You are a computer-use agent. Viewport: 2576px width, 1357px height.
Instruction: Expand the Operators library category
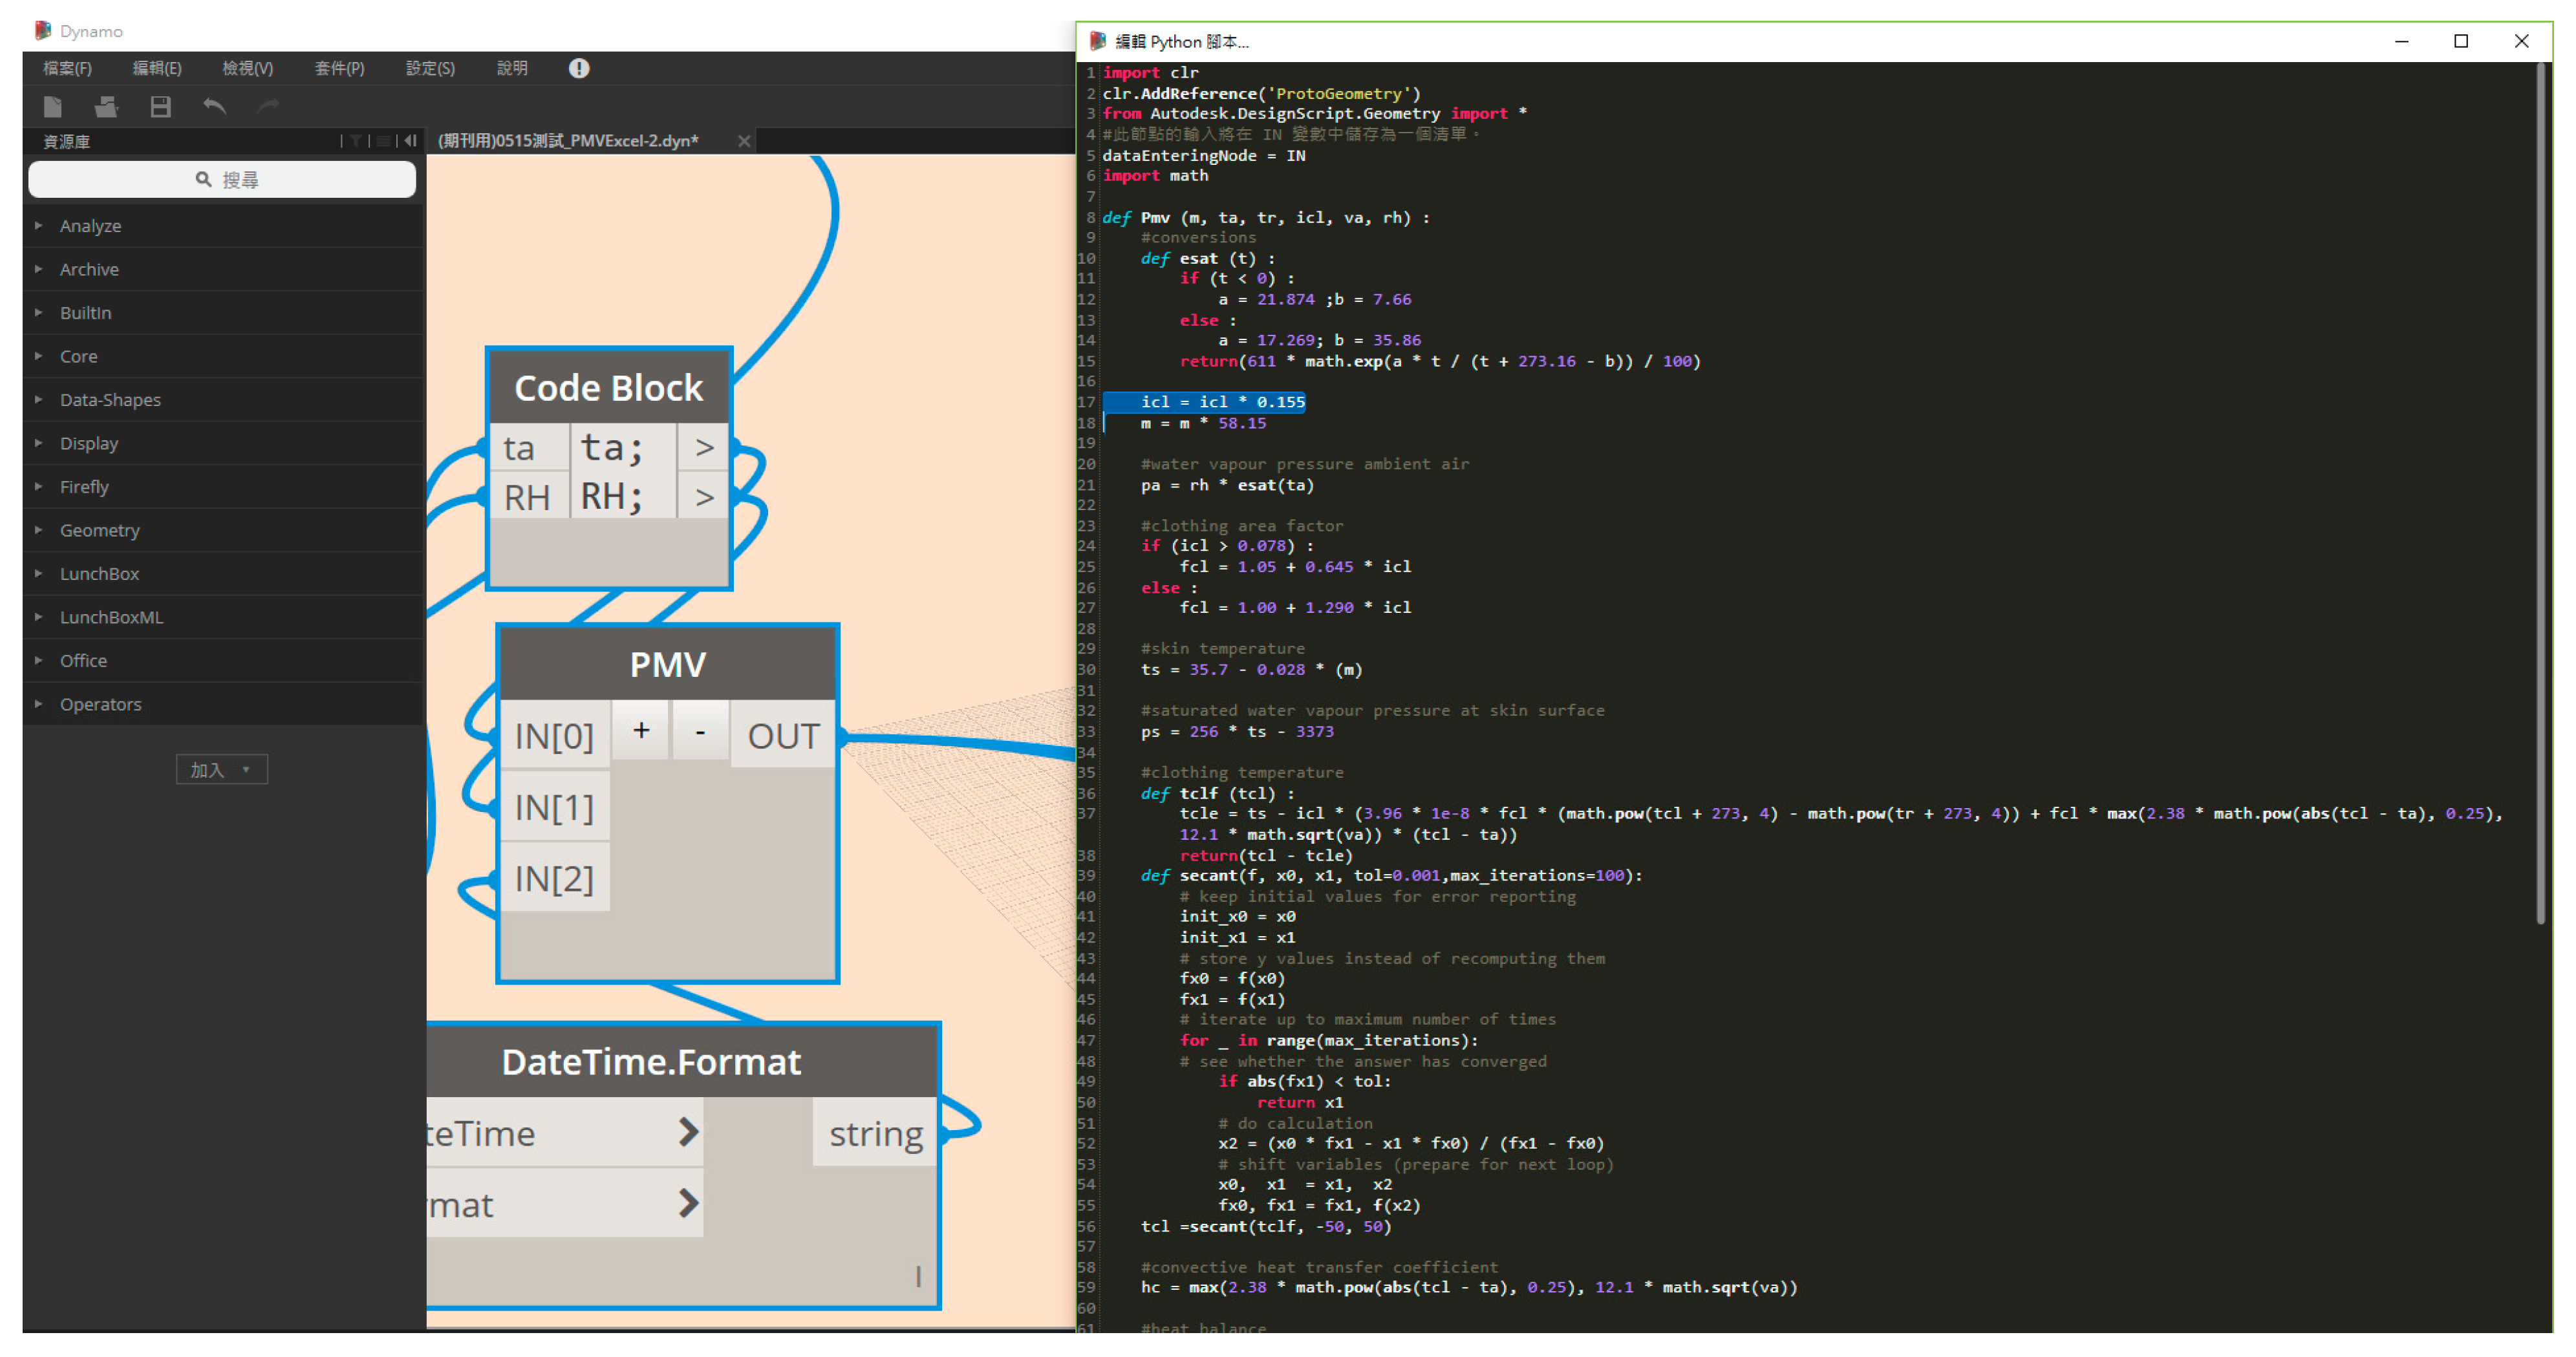(224, 704)
